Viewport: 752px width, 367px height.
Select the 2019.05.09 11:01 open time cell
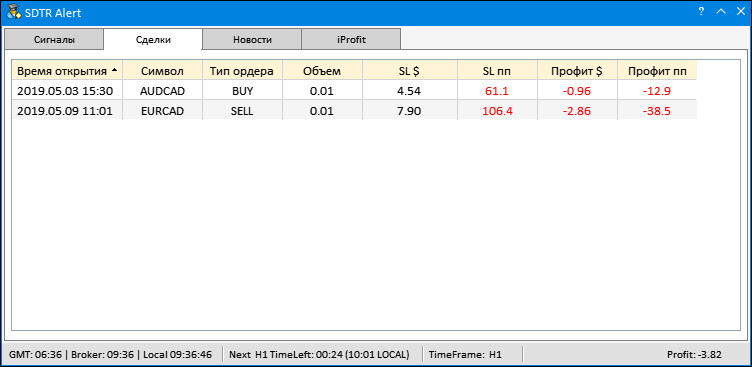coord(67,111)
